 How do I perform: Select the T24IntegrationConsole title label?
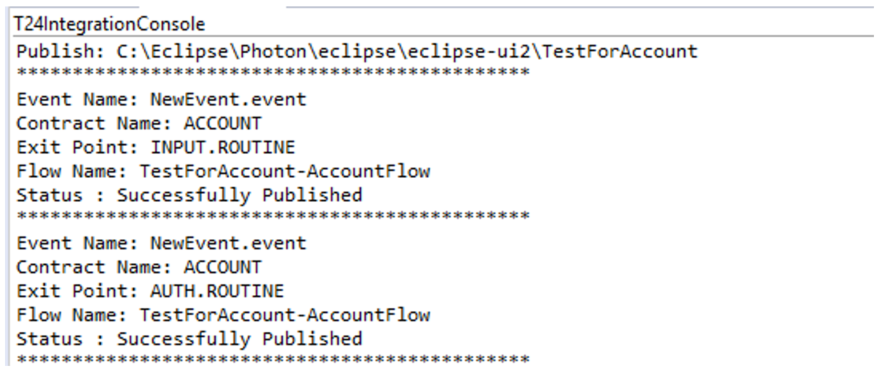click(110, 24)
